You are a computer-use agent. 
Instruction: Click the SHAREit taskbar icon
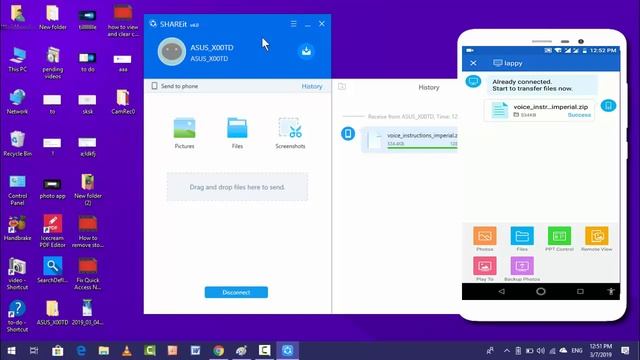(x=287, y=350)
